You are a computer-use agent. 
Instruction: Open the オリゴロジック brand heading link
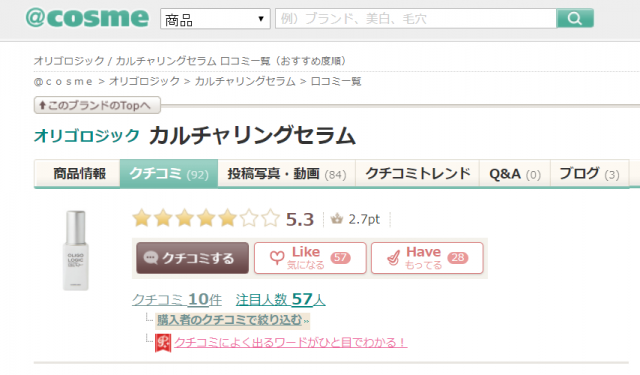point(87,135)
